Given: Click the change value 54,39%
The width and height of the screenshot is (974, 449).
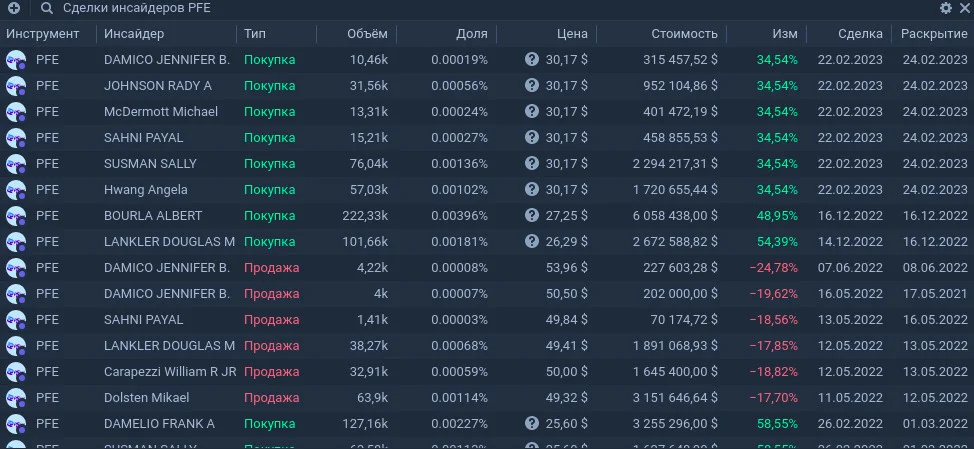Looking at the screenshot, I should point(777,242).
